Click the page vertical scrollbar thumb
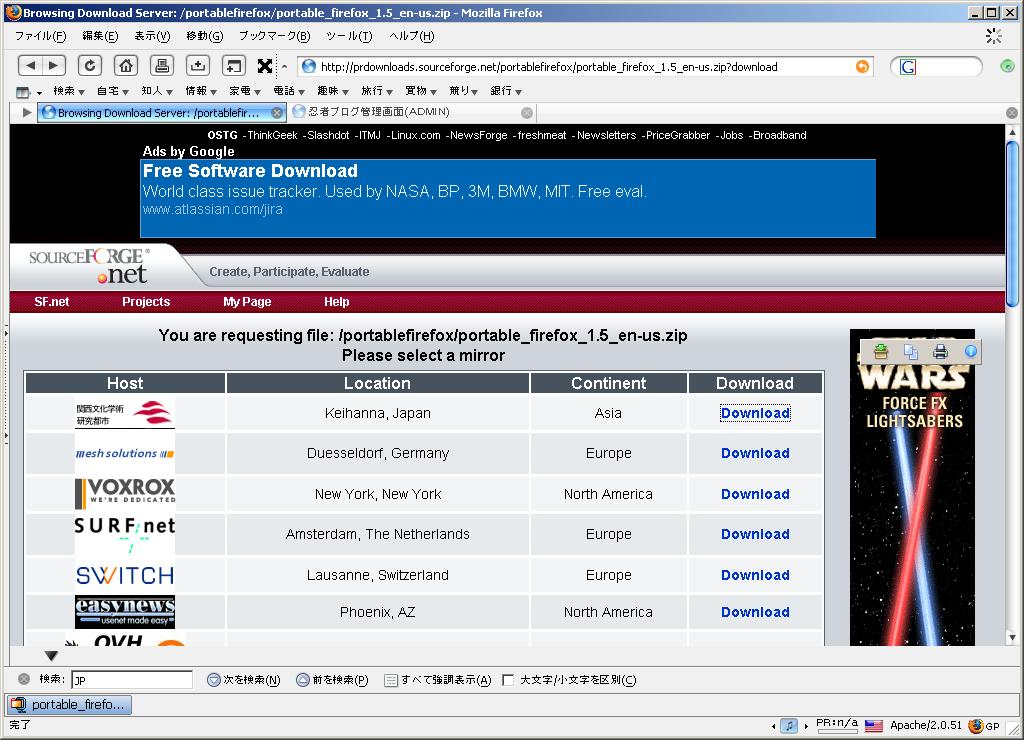The width and height of the screenshot is (1024, 740). point(1012,222)
